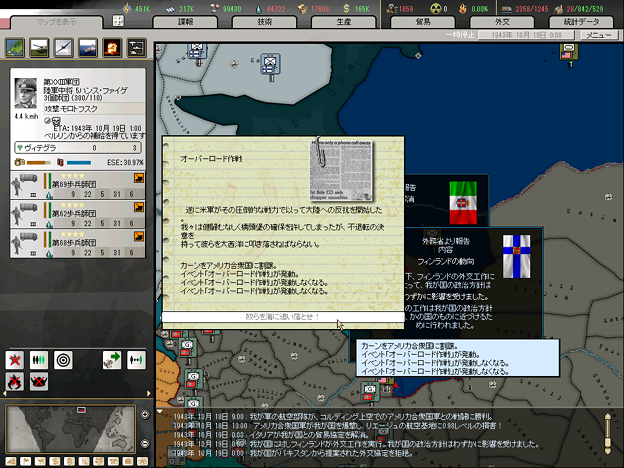
Task: Click the date display 1943年10月19日 to pause
Action: click(526, 35)
